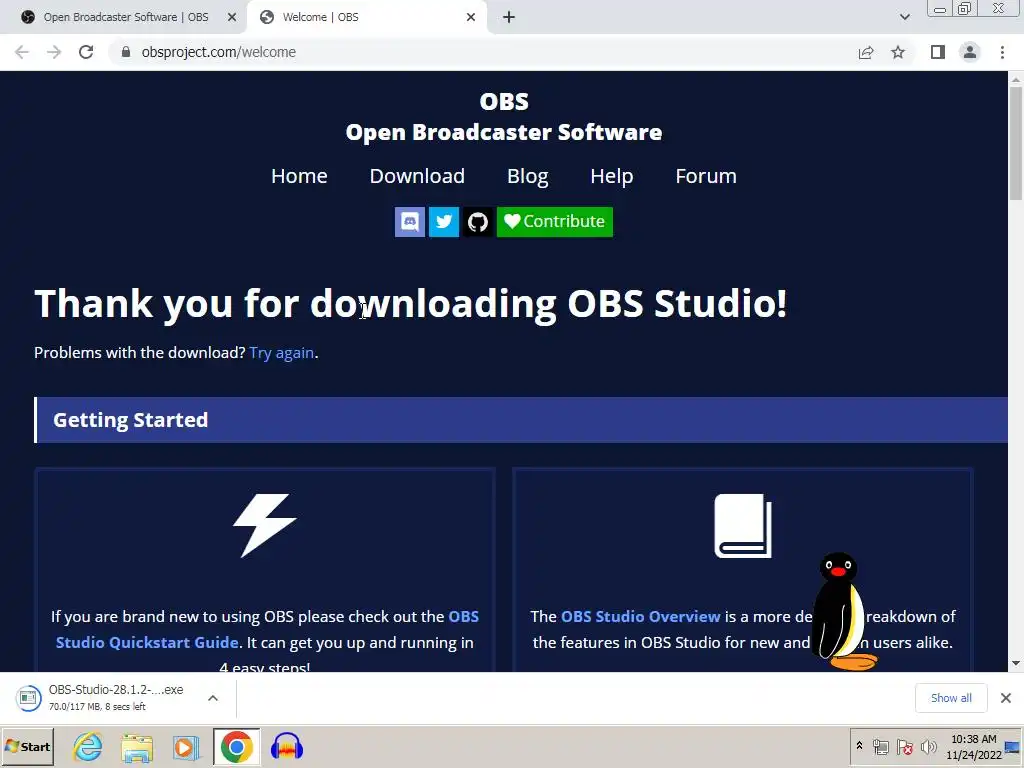Click the book overview icon
The height and width of the screenshot is (768, 1024).
(743, 526)
